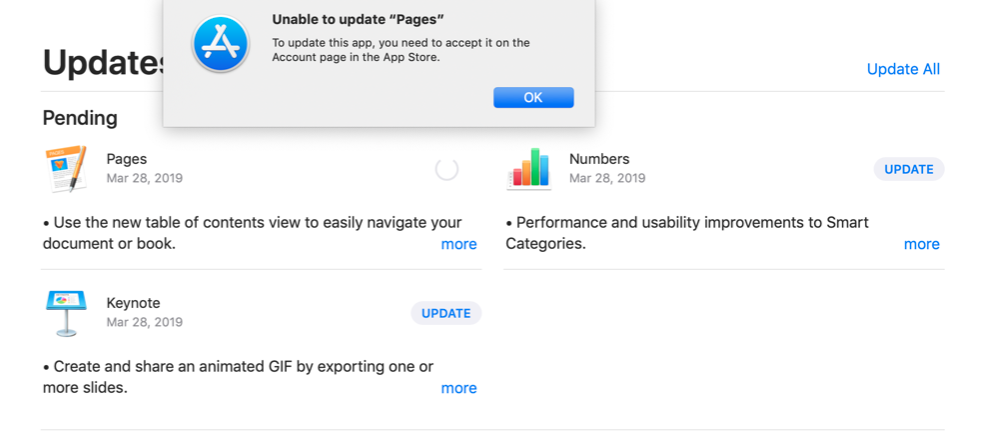The image size is (985, 435).
Task: Click the Keynote animated GIF description text
Action: tap(238, 377)
